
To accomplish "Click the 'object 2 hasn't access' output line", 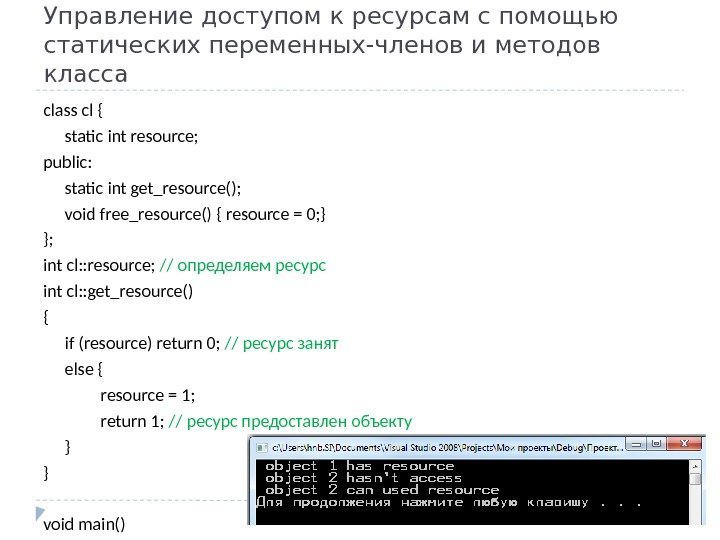I will (x=363, y=478).
